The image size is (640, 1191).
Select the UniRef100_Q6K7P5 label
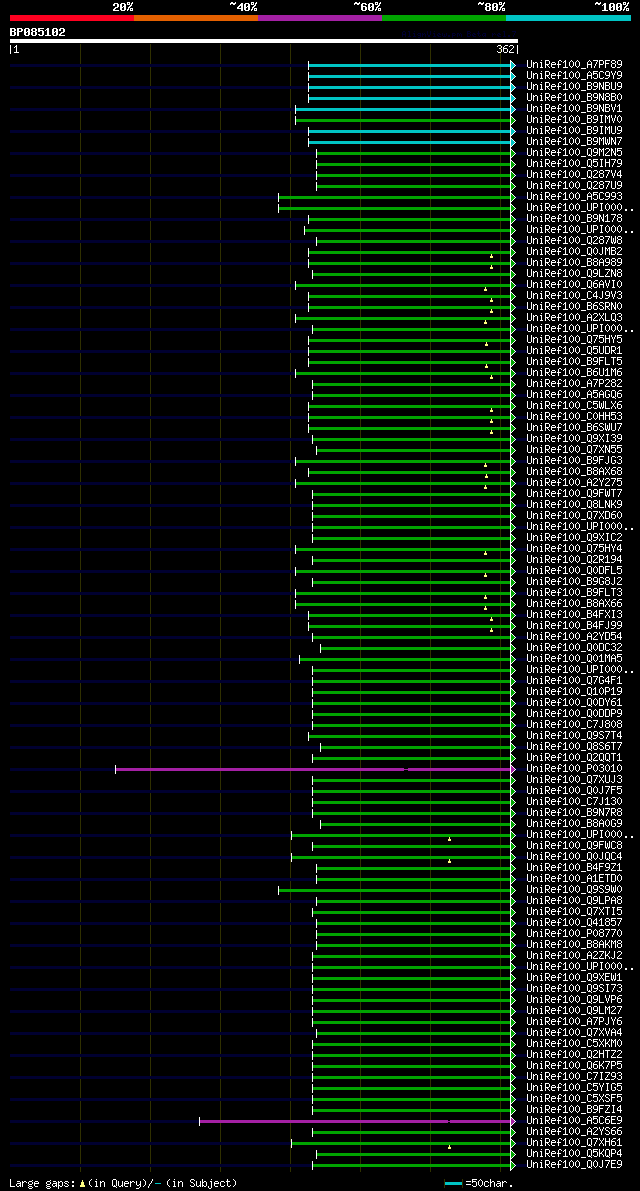point(574,1066)
